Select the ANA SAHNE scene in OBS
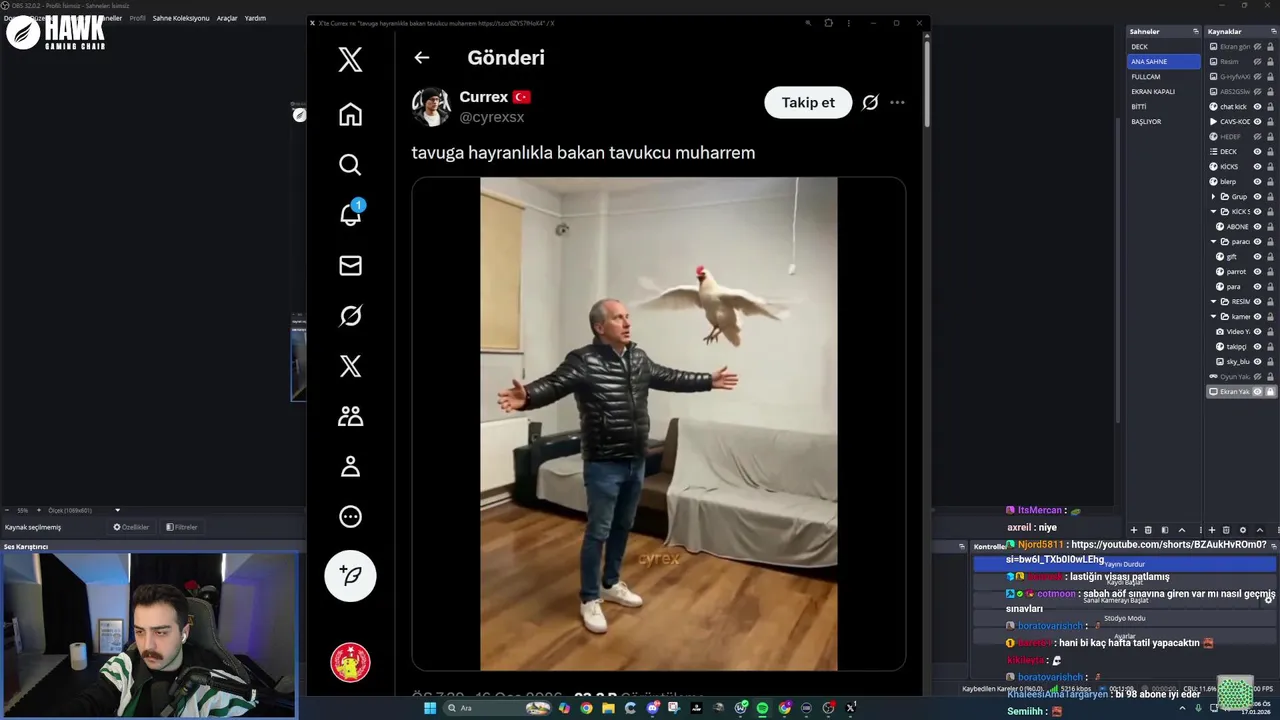 tap(1163, 62)
